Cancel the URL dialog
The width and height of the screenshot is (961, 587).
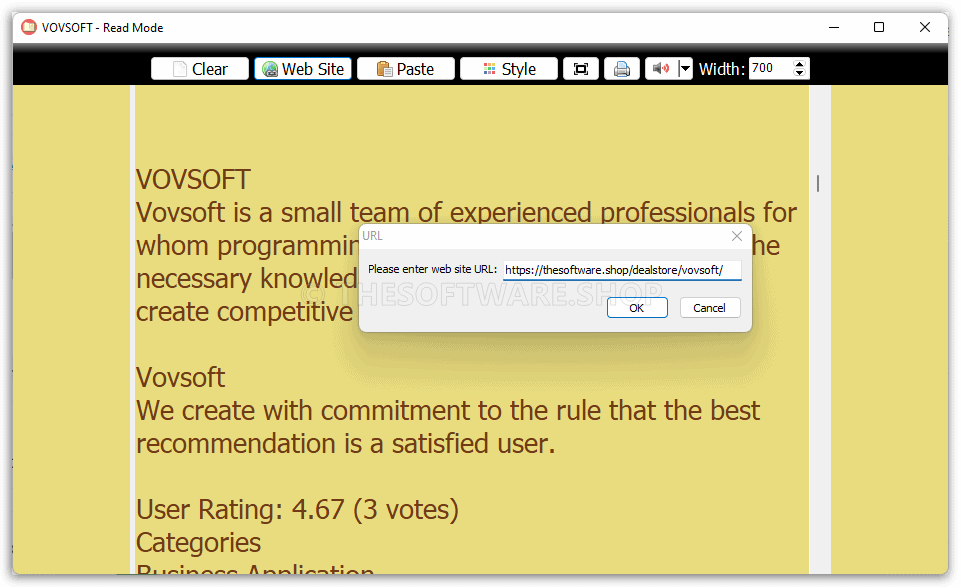coord(710,308)
